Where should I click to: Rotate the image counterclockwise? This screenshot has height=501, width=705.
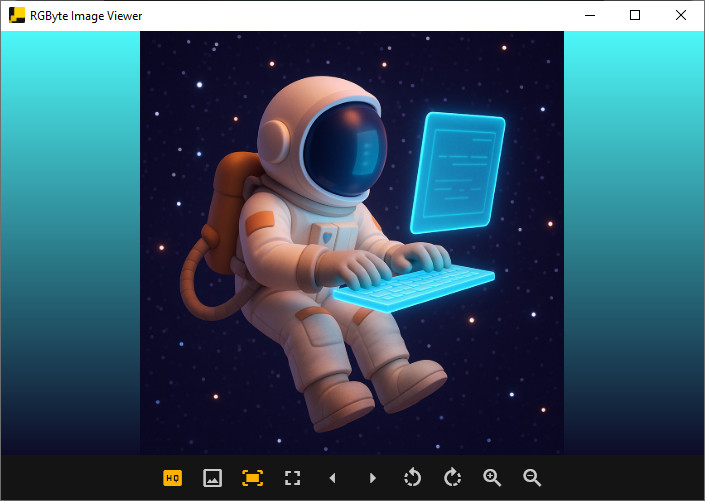(x=412, y=478)
